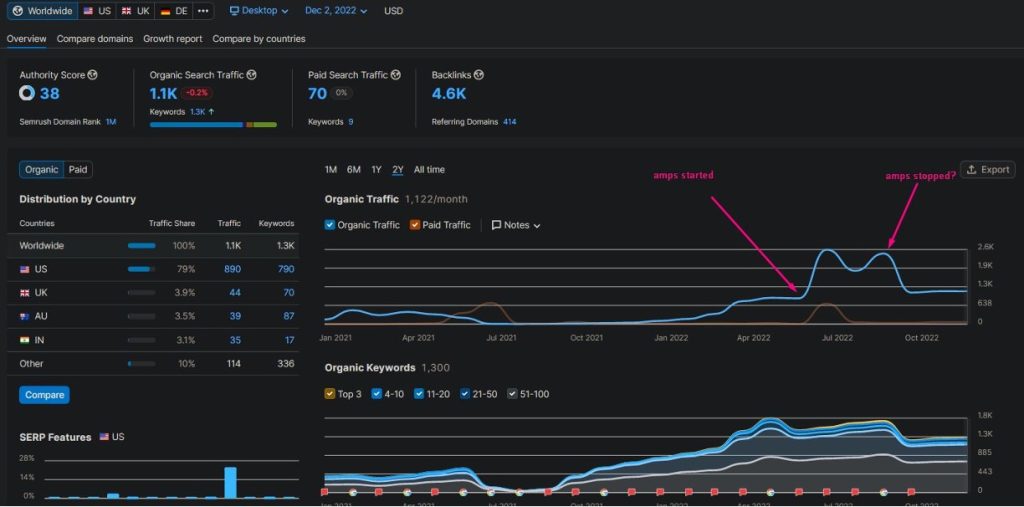Open the organic Keywords 1.3K link

click(197, 112)
